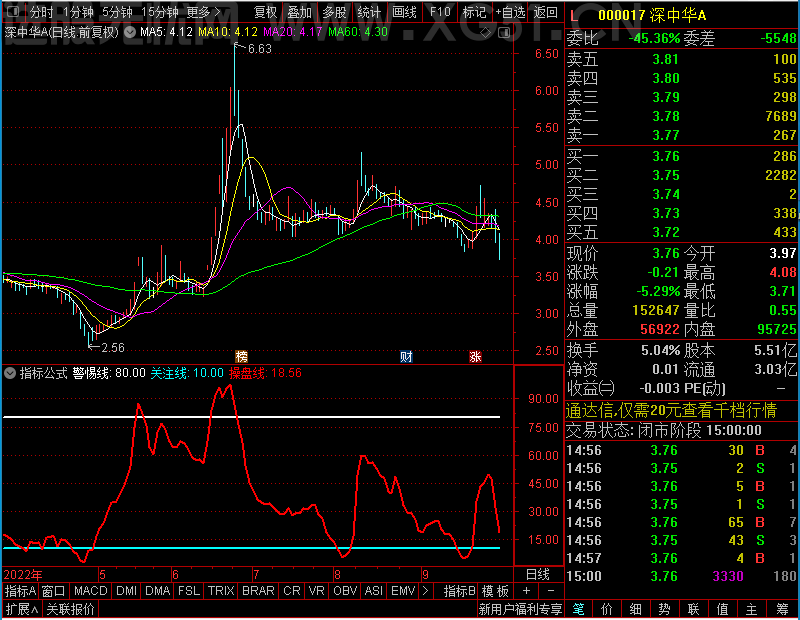Select the ASI indicator
The width and height of the screenshot is (800, 620).
point(373,591)
